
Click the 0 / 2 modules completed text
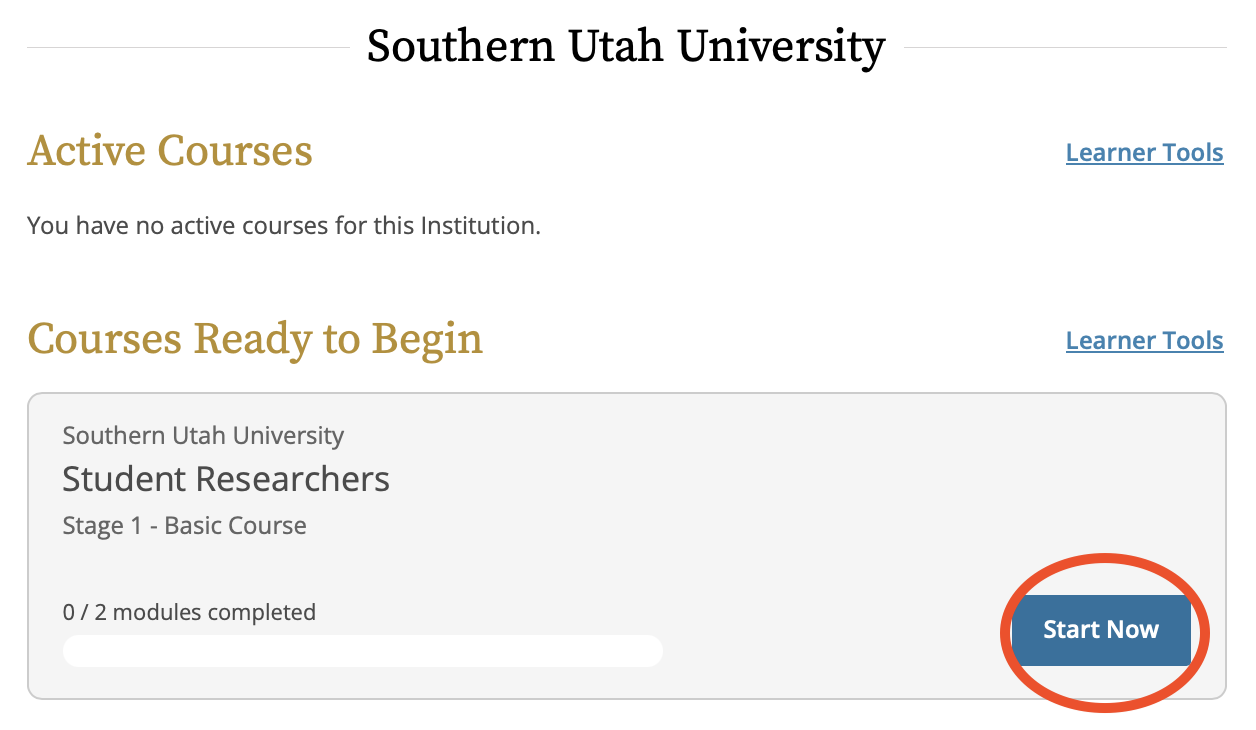coord(189,611)
